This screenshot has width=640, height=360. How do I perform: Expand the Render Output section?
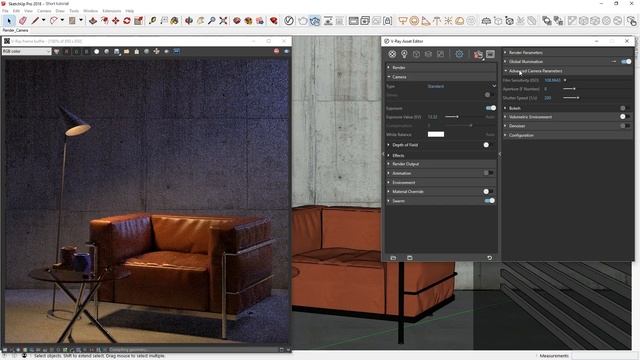(x=441, y=164)
